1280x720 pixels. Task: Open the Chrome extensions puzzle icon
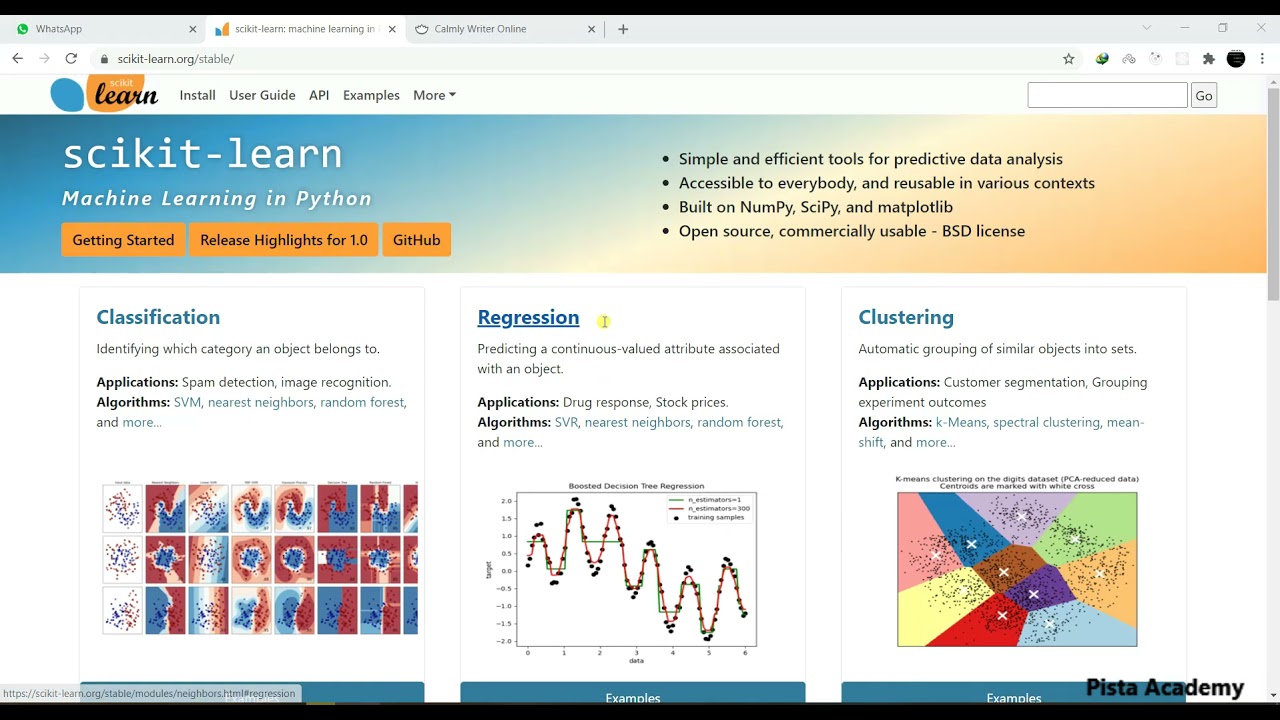pyautogui.click(x=1208, y=59)
